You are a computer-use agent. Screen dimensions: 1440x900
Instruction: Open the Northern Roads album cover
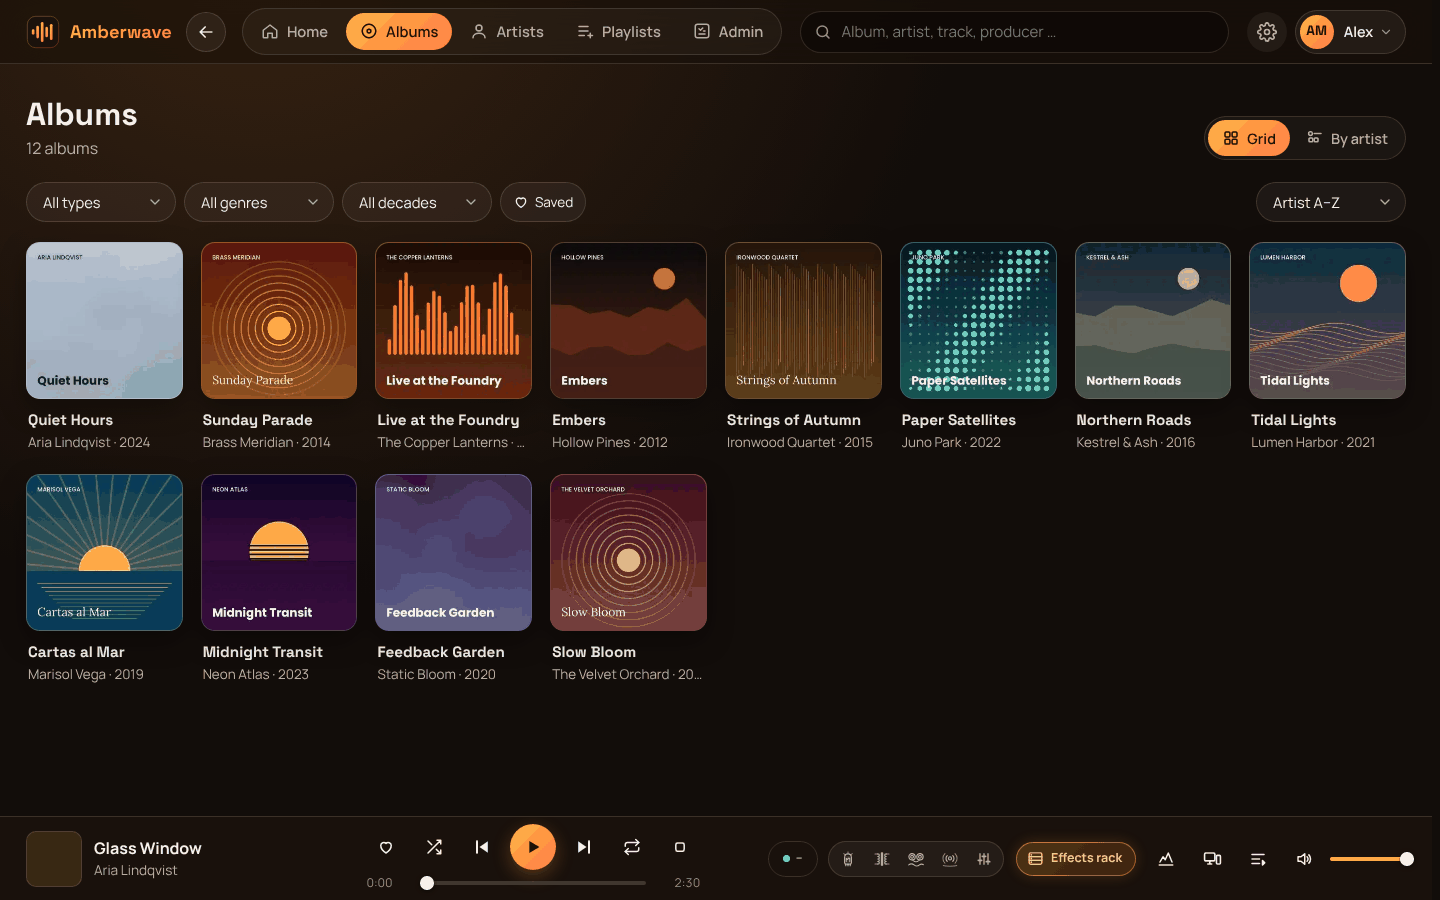1153,320
